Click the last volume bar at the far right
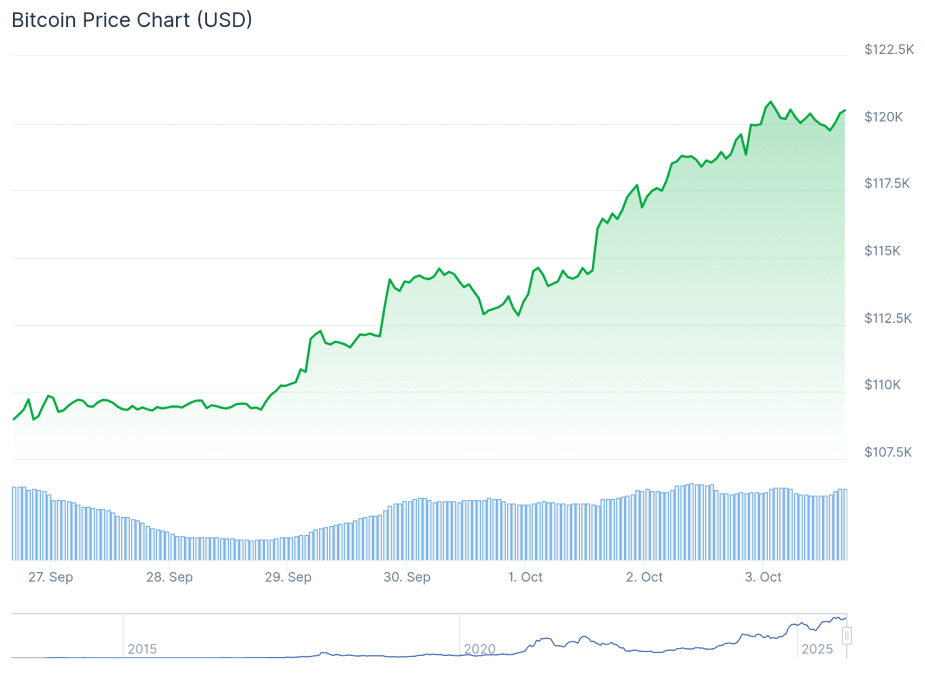This screenshot has height=675, width=925. 845,525
